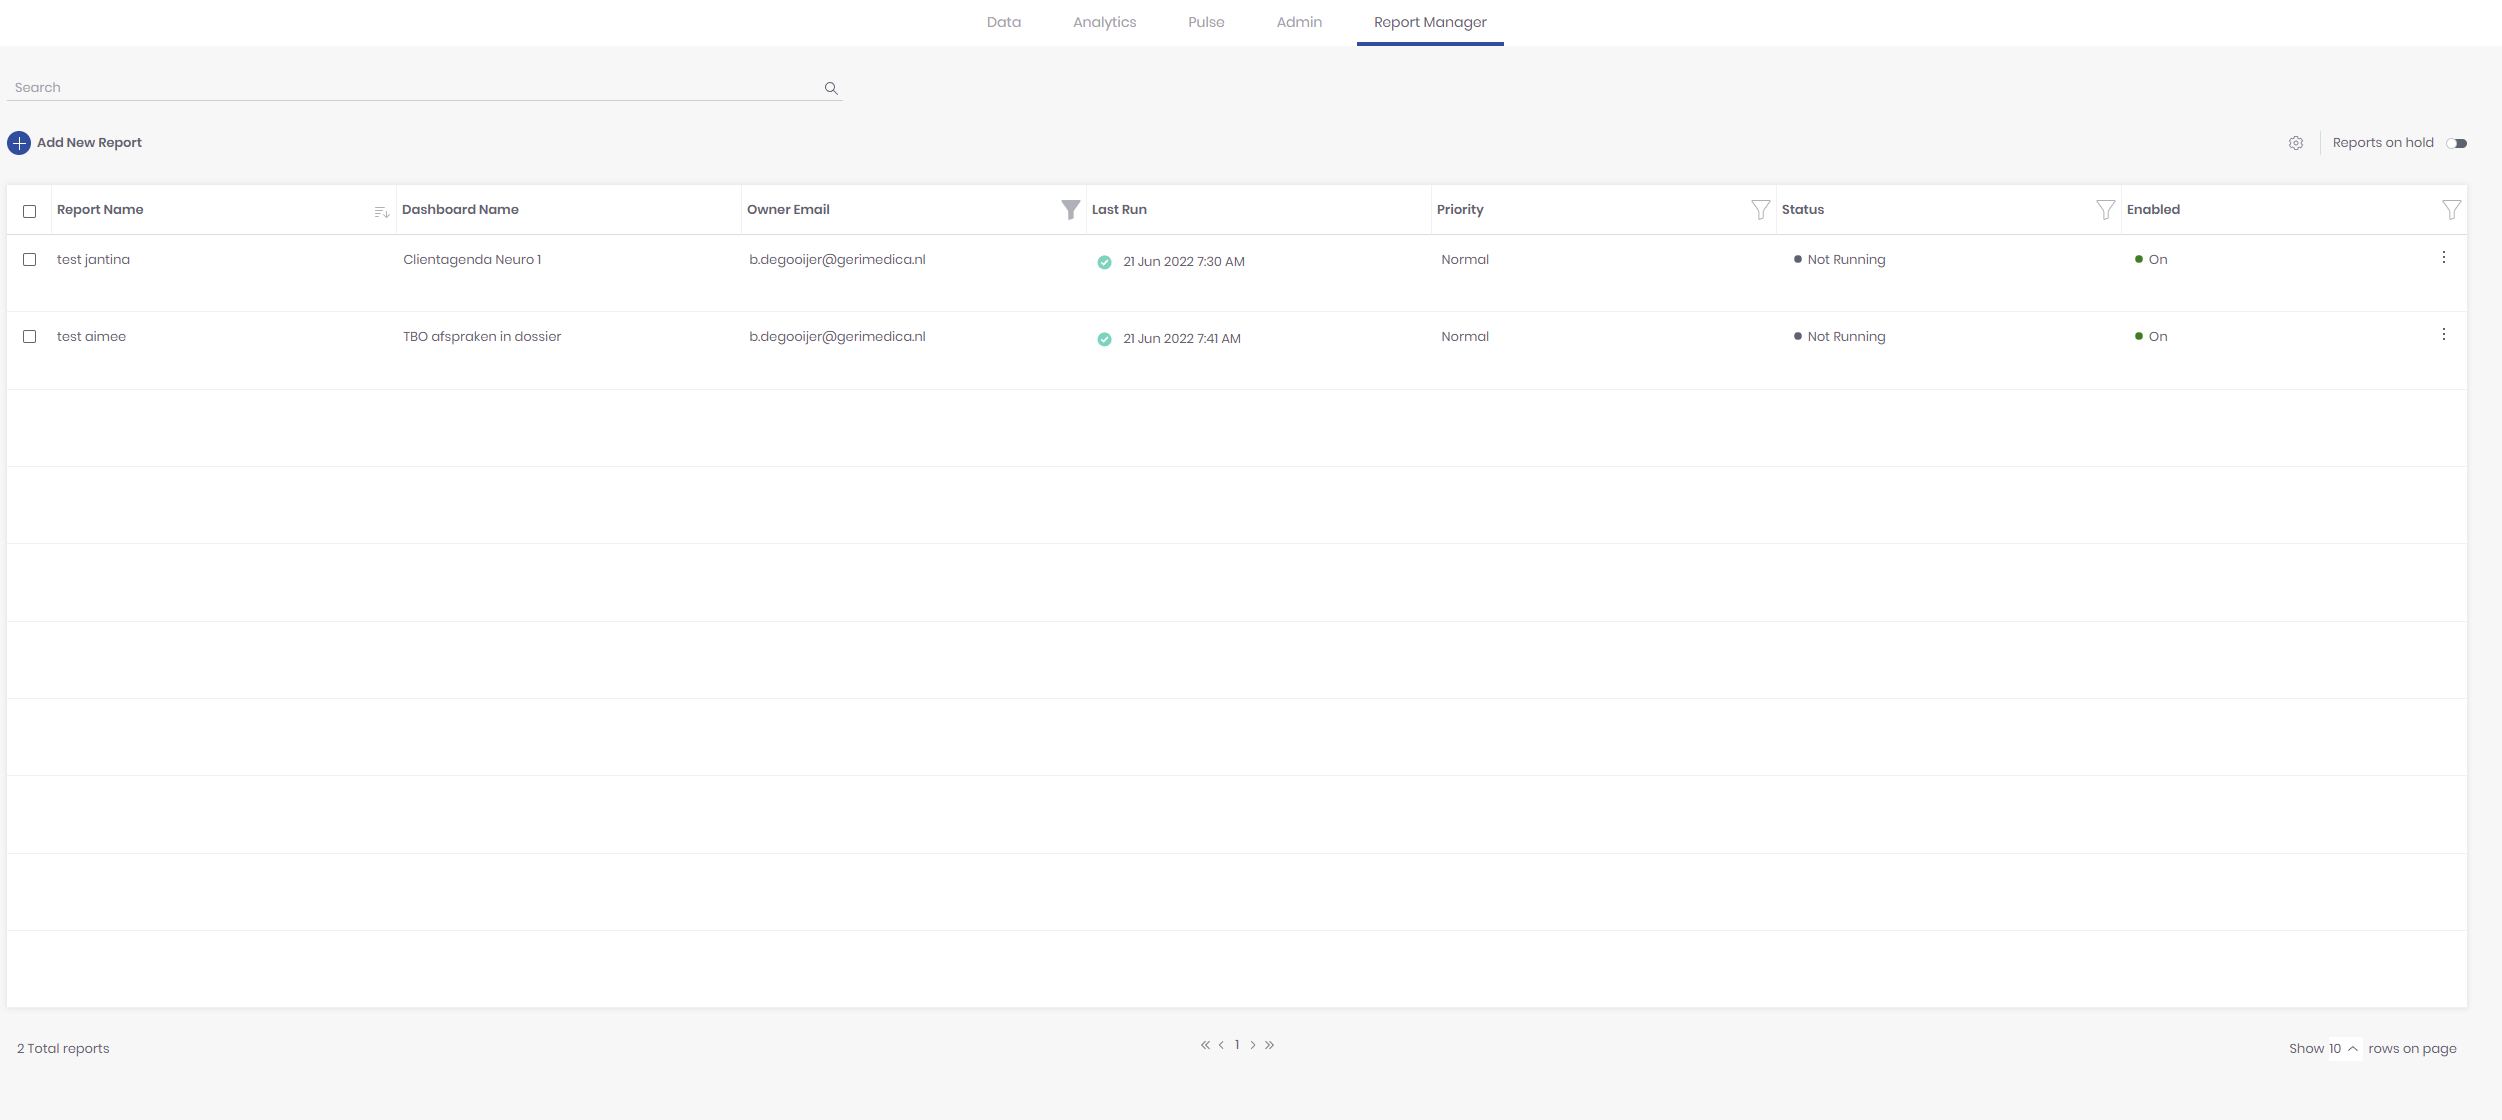Open the three-dot menu for test aimee
The image size is (2502, 1120).
pos(2443,335)
